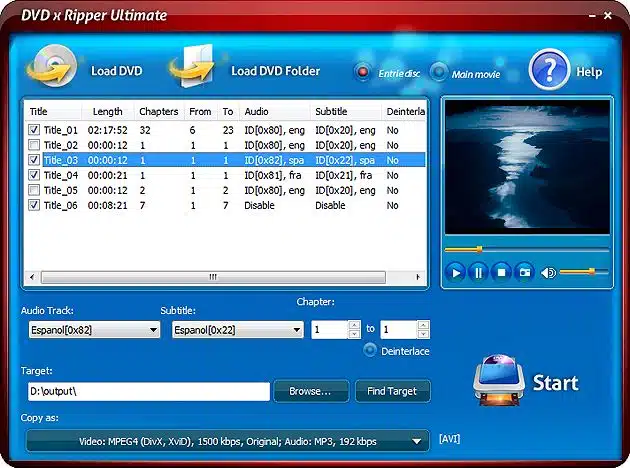Click the Subtitle column header

click(346, 111)
